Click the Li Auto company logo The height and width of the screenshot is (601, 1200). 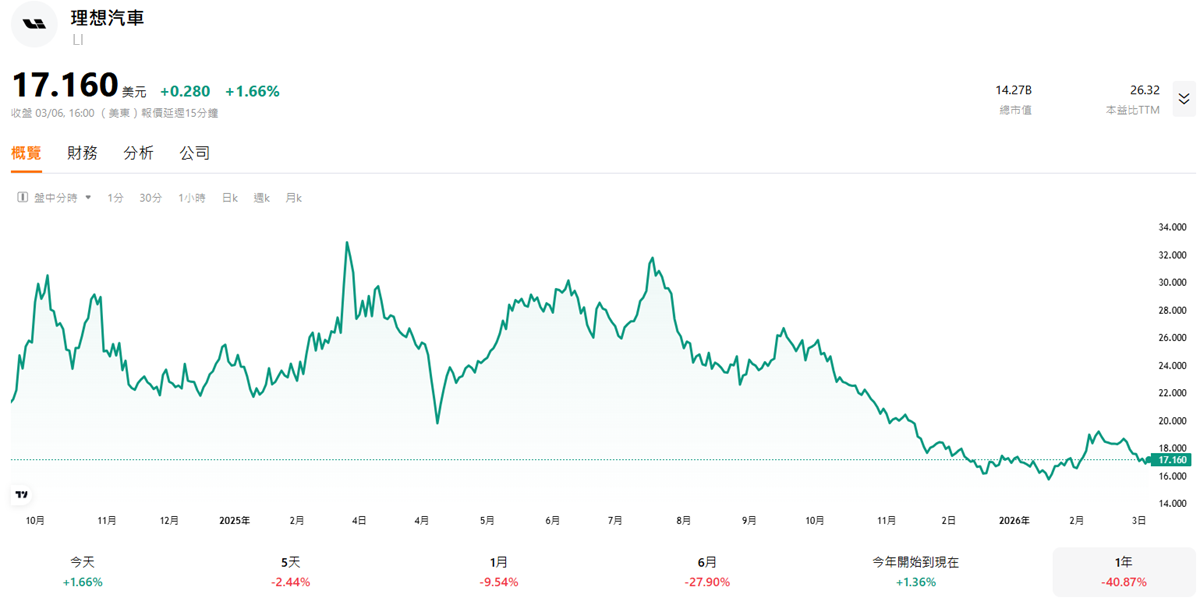point(34,24)
